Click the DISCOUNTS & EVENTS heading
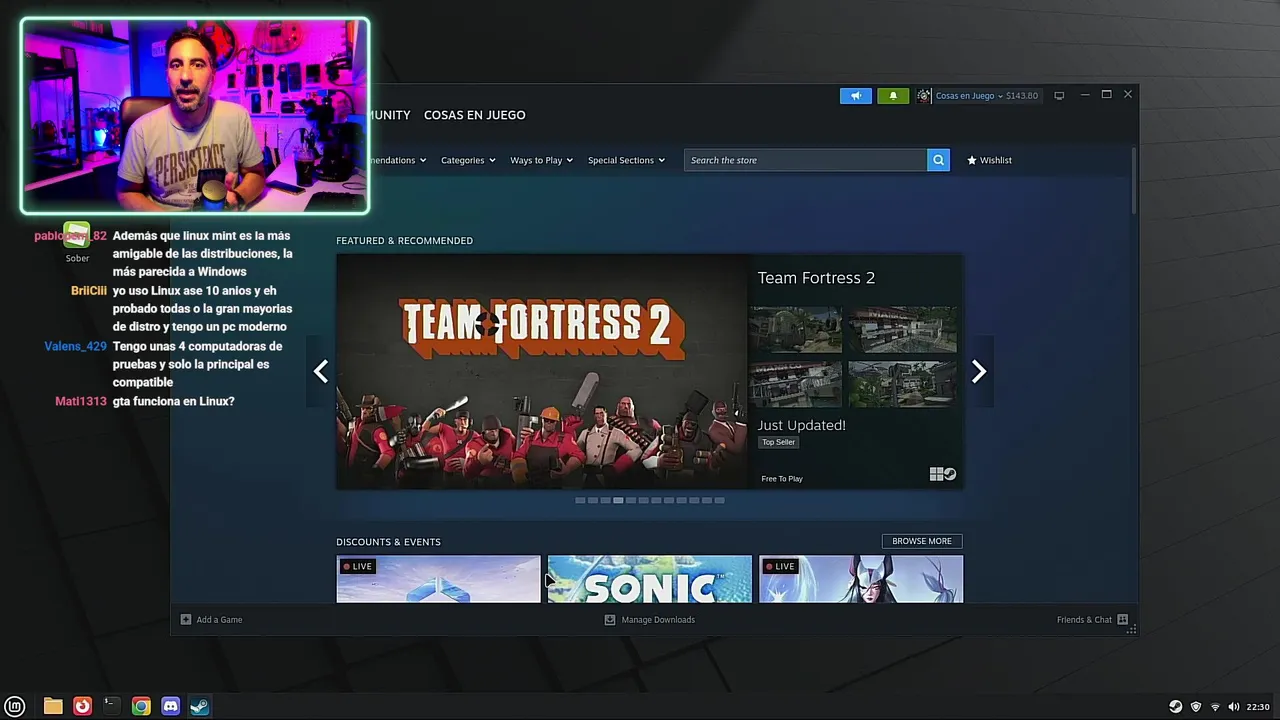 click(x=388, y=542)
